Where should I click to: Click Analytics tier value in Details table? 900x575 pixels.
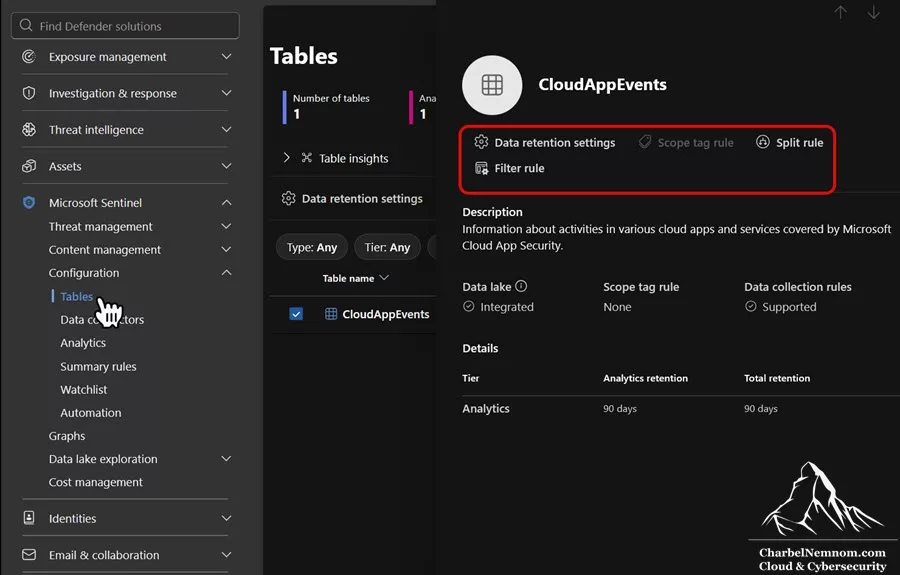[486, 409]
